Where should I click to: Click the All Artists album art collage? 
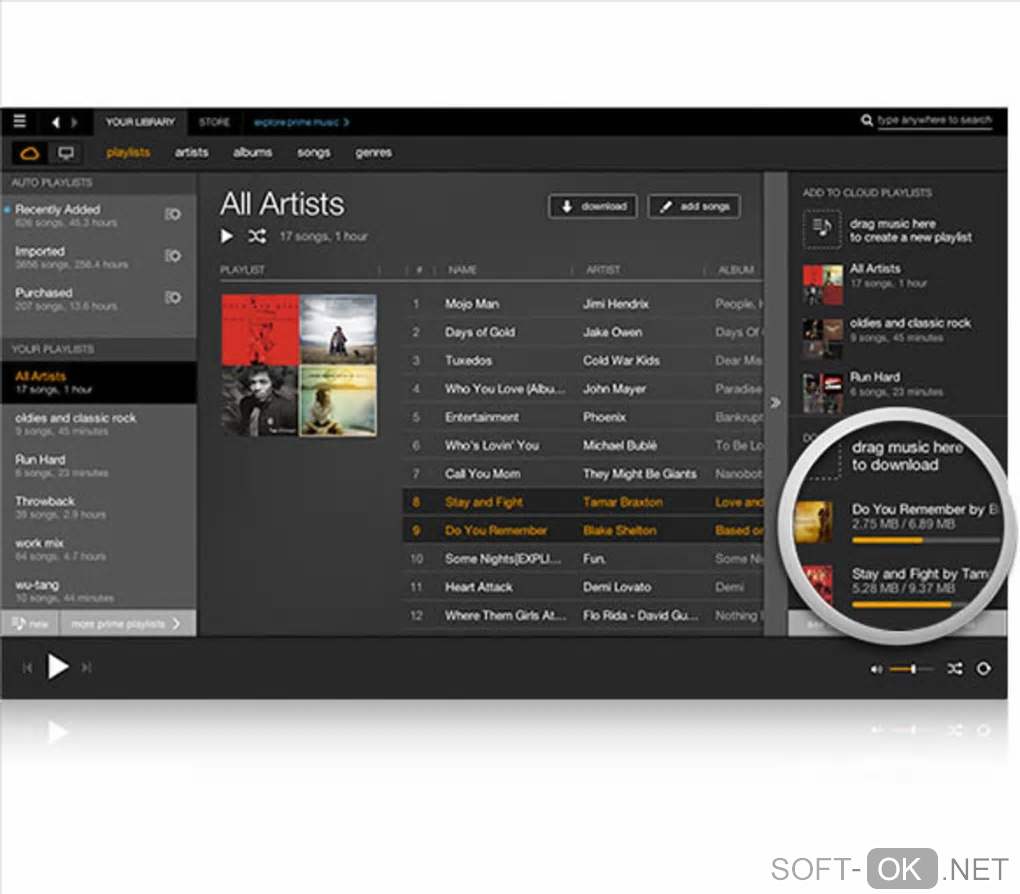(299, 365)
